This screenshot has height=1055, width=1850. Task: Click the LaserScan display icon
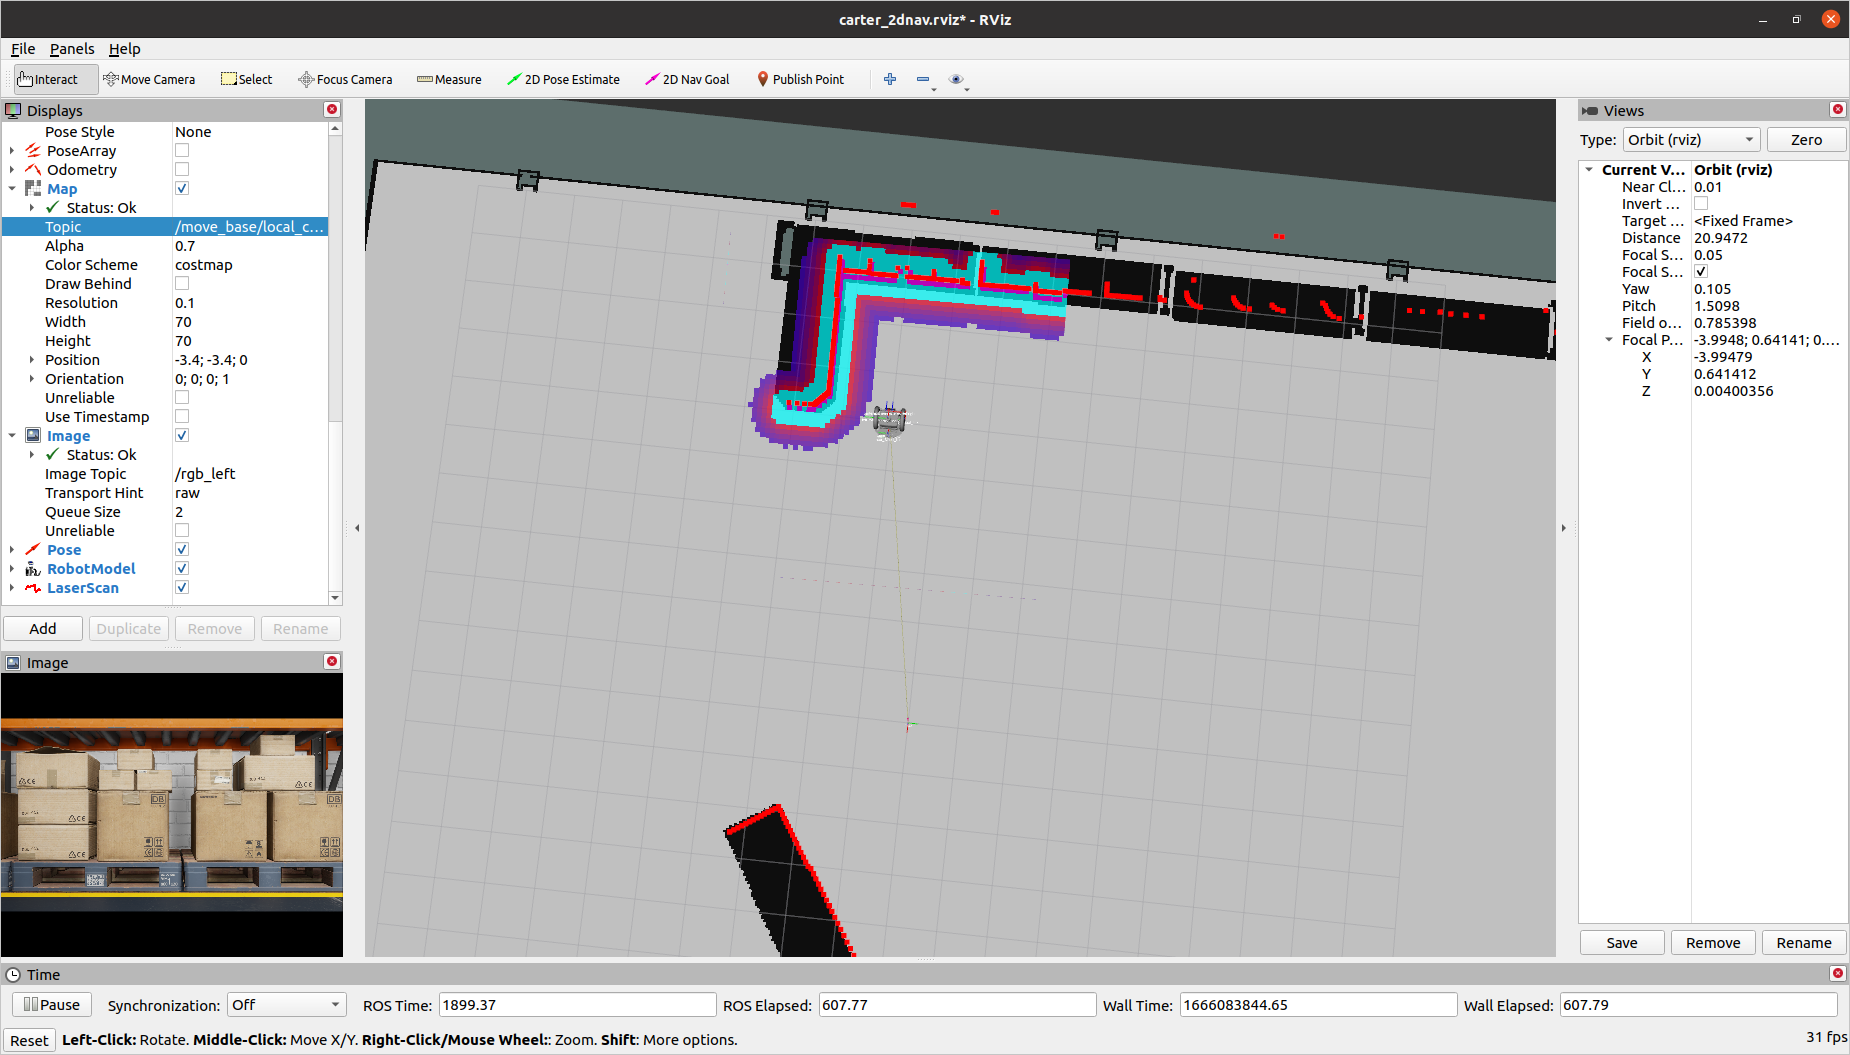click(x=33, y=588)
